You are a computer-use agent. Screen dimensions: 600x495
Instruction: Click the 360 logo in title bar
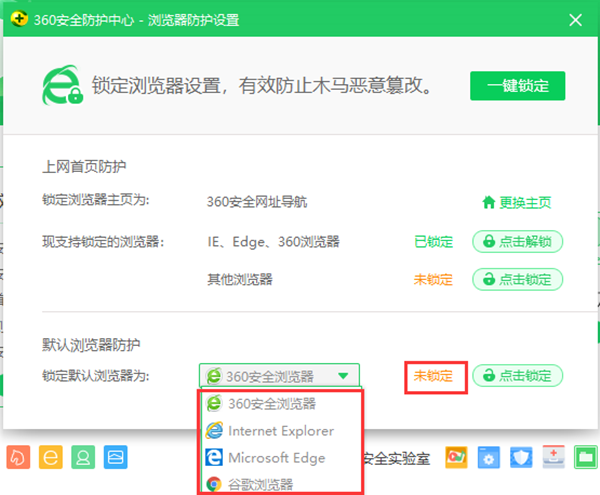point(20,19)
